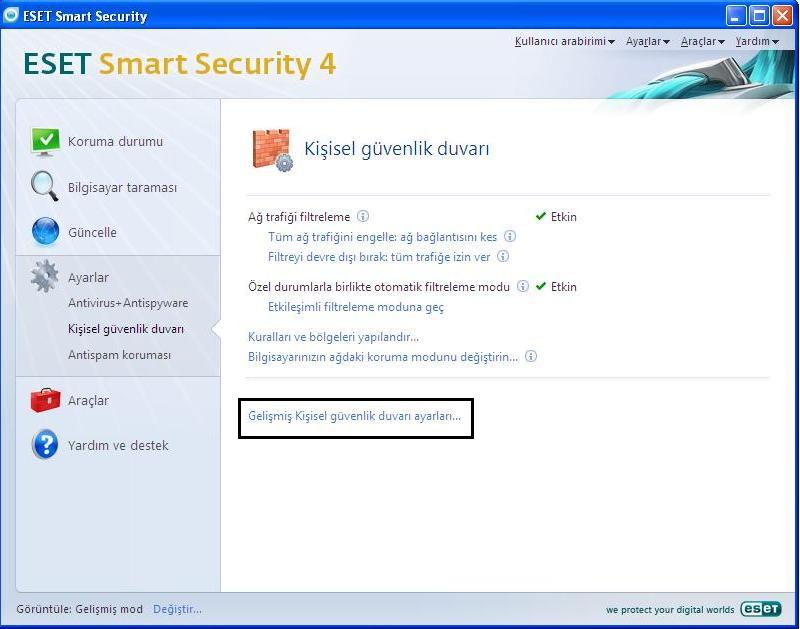Select Koruma durumu in sidebar
800x629 pixels.
pos(115,141)
